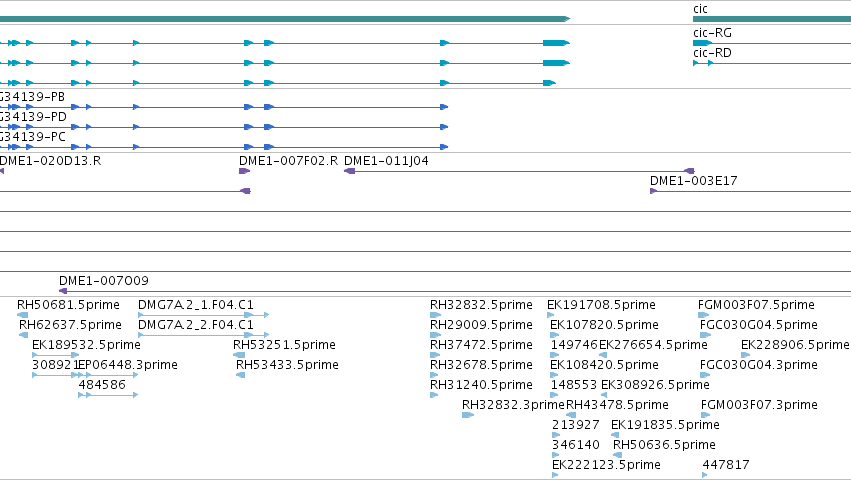The width and height of the screenshot is (851, 480).
Task: Select EK191835.5prime EST label
Action: [665, 425]
